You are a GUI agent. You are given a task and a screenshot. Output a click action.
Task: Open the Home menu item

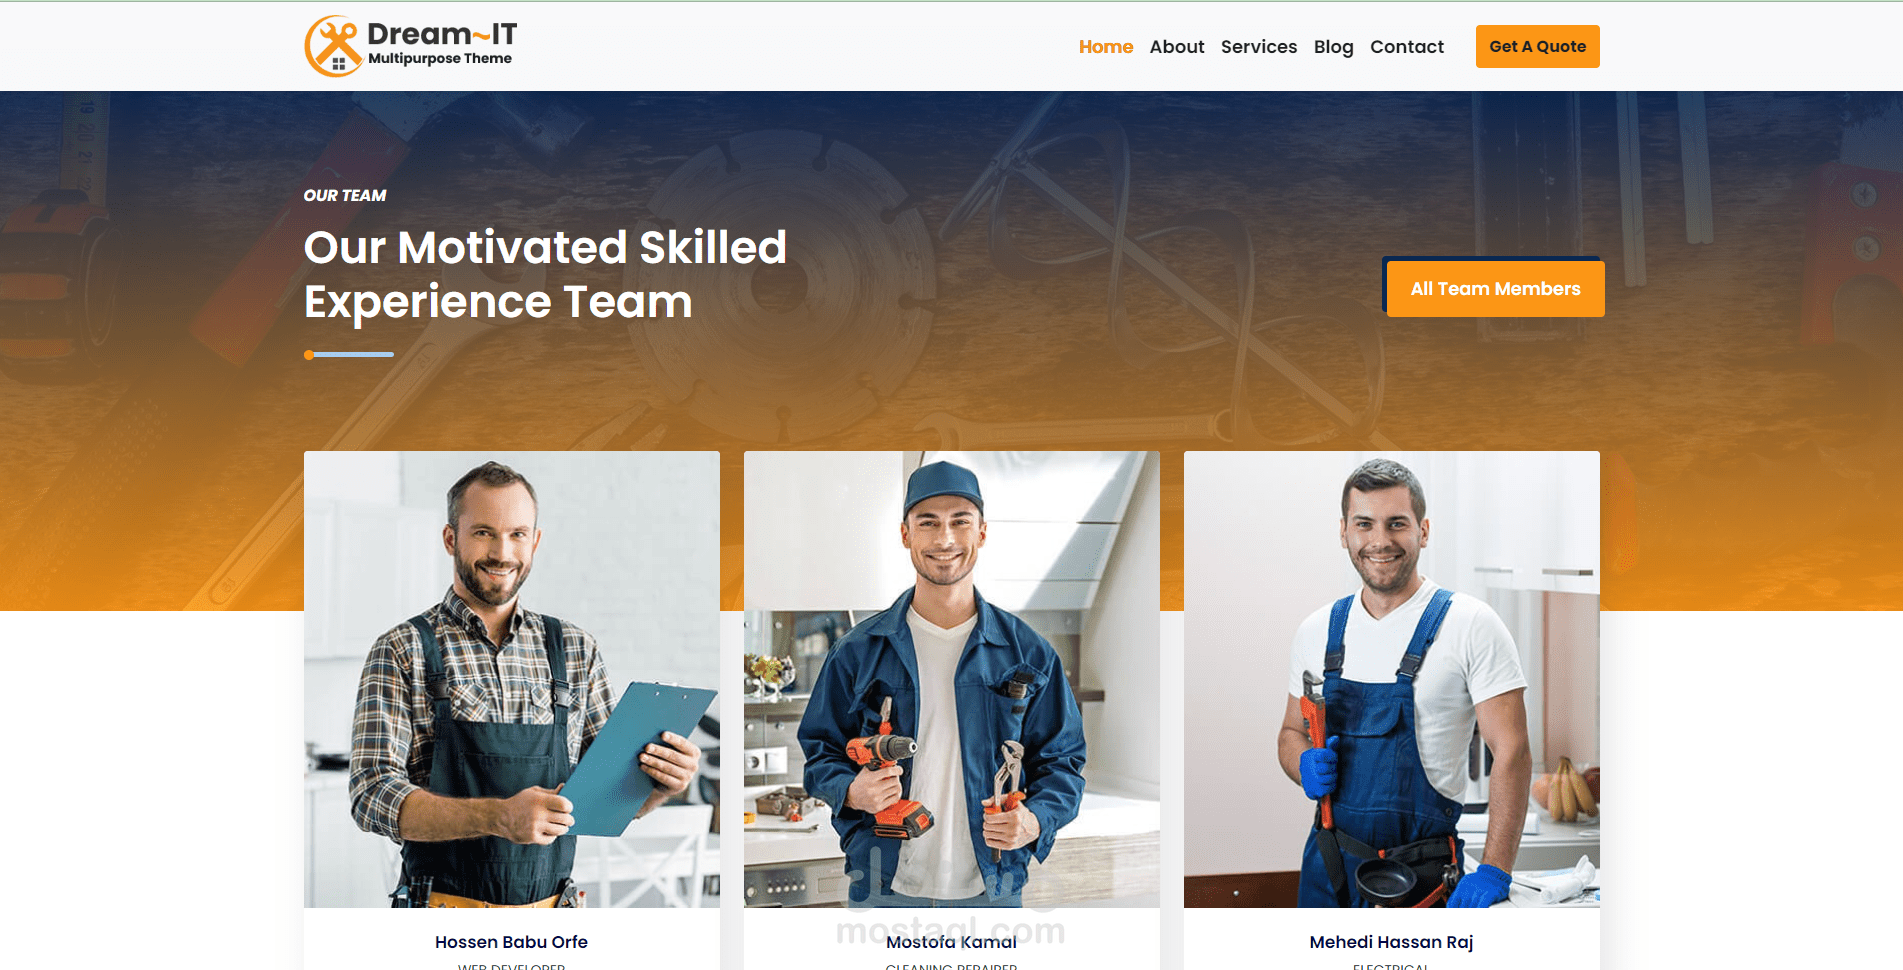[x=1106, y=47]
